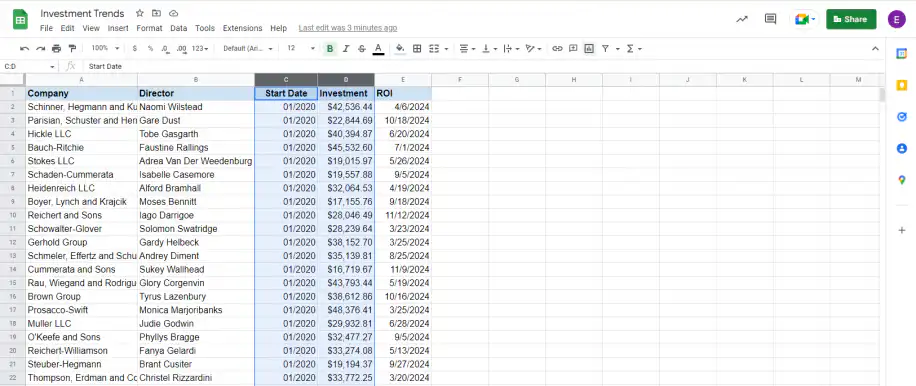Open the Tools menu
This screenshot has width=916, height=386.
coord(205,28)
